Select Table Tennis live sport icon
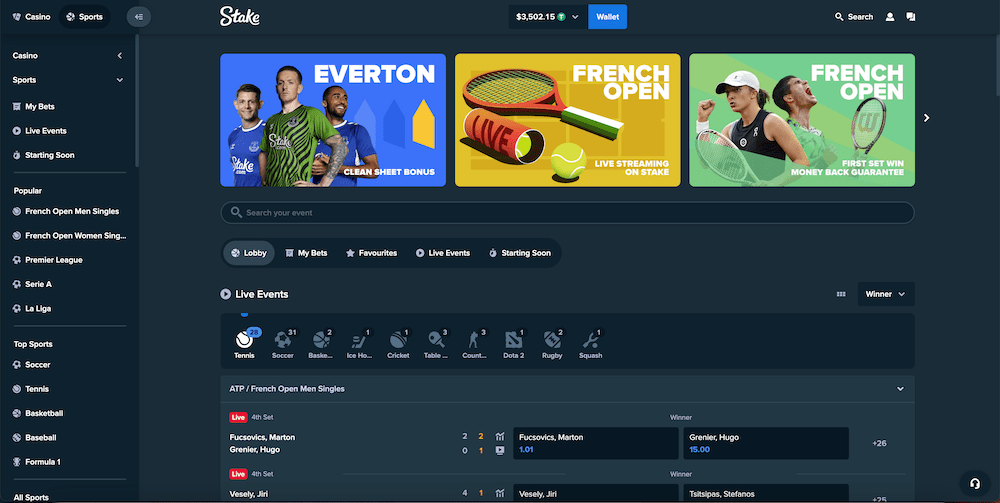The height and width of the screenshot is (503, 1000). click(x=436, y=344)
